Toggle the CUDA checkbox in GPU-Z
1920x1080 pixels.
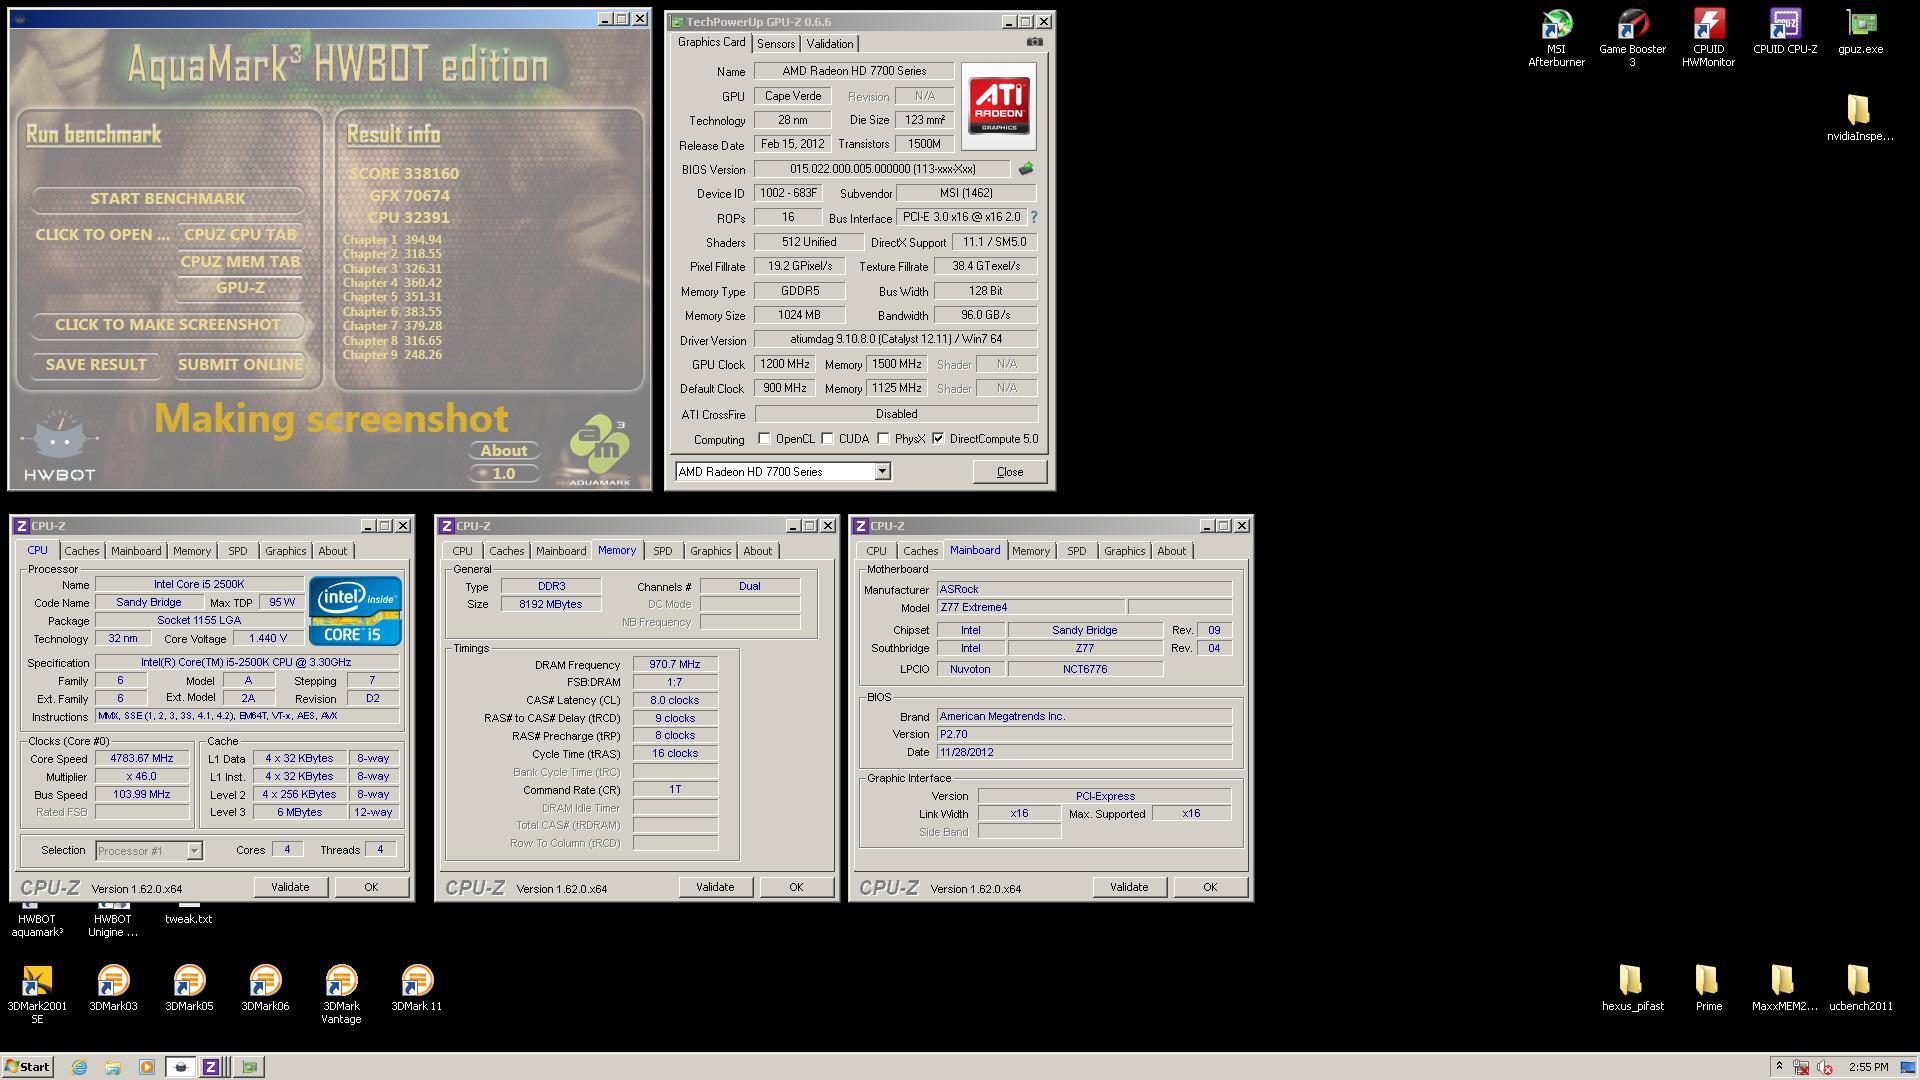pos(827,439)
